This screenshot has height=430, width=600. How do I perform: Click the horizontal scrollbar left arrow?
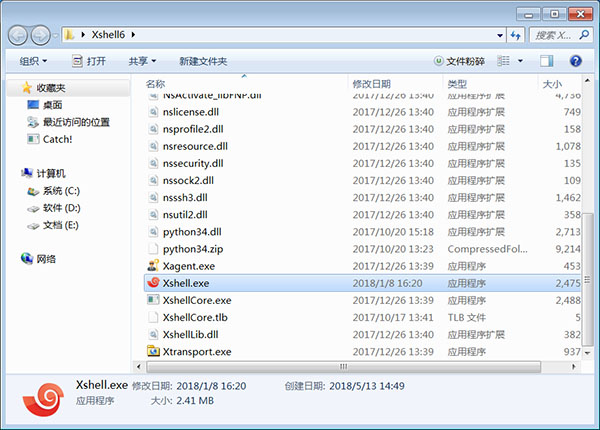coord(139,366)
